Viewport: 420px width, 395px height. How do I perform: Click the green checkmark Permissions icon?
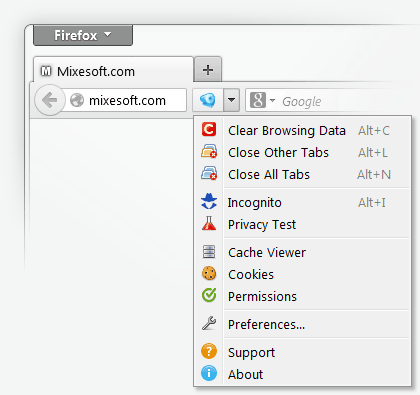tap(209, 295)
